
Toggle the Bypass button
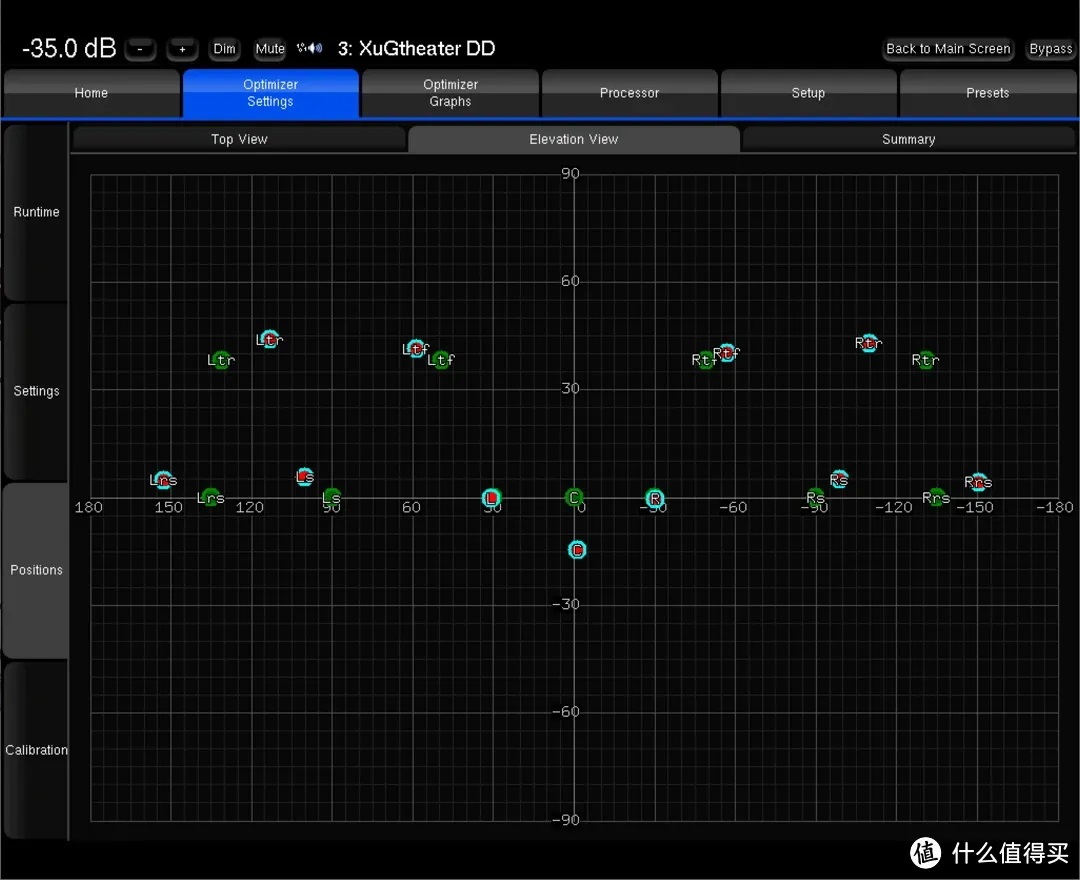point(1050,49)
